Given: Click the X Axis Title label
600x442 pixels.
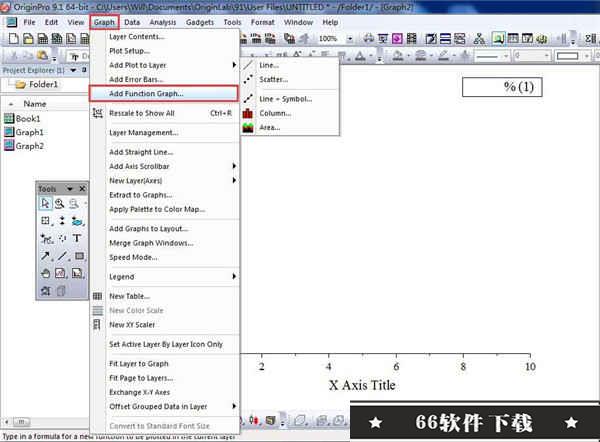Looking at the screenshot, I should (362, 385).
